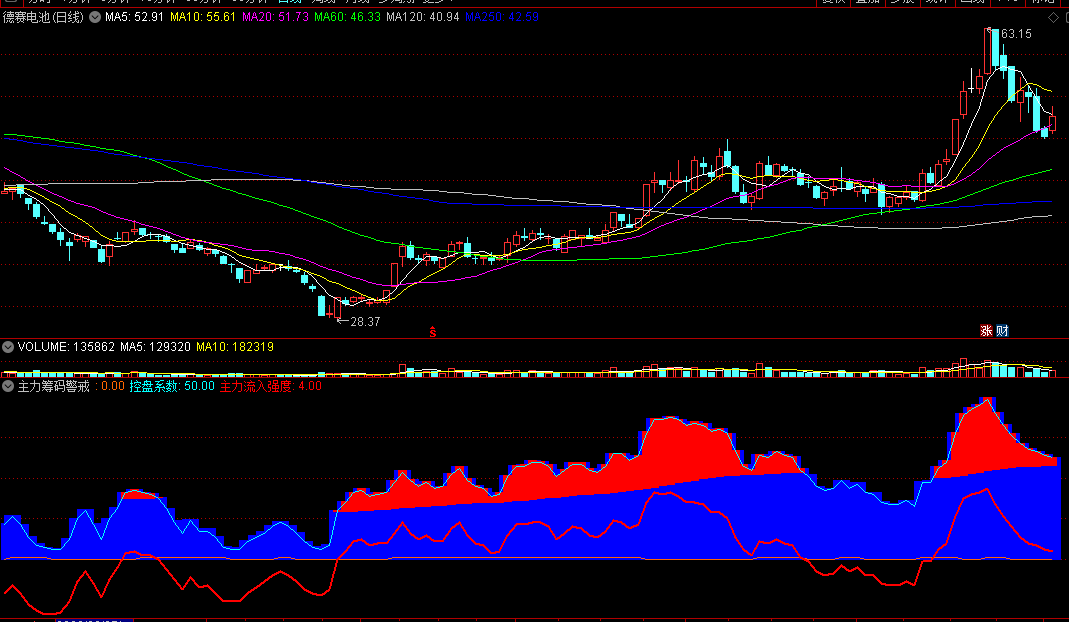Click the yellow MA10: 55.61 label
Image resolution: width=1069 pixels, height=622 pixels.
(202, 17)
